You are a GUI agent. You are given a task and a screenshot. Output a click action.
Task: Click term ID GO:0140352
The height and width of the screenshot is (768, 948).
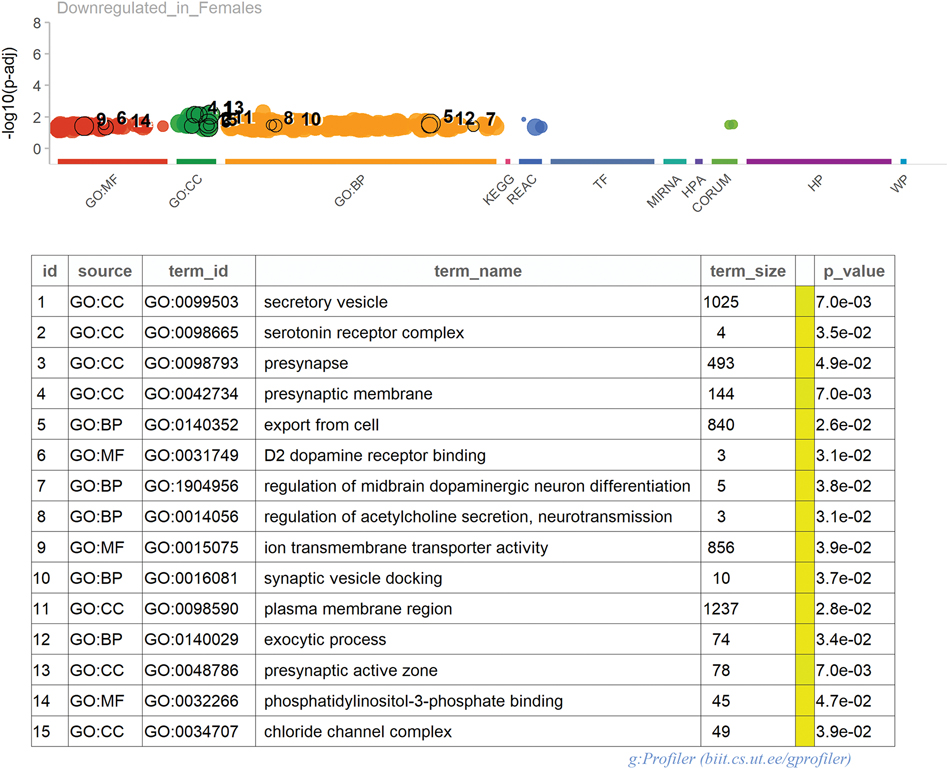[x=191, y=425]
